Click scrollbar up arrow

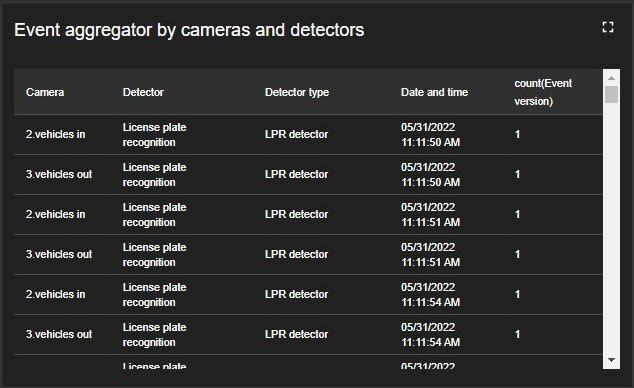[x=611, y=78]
